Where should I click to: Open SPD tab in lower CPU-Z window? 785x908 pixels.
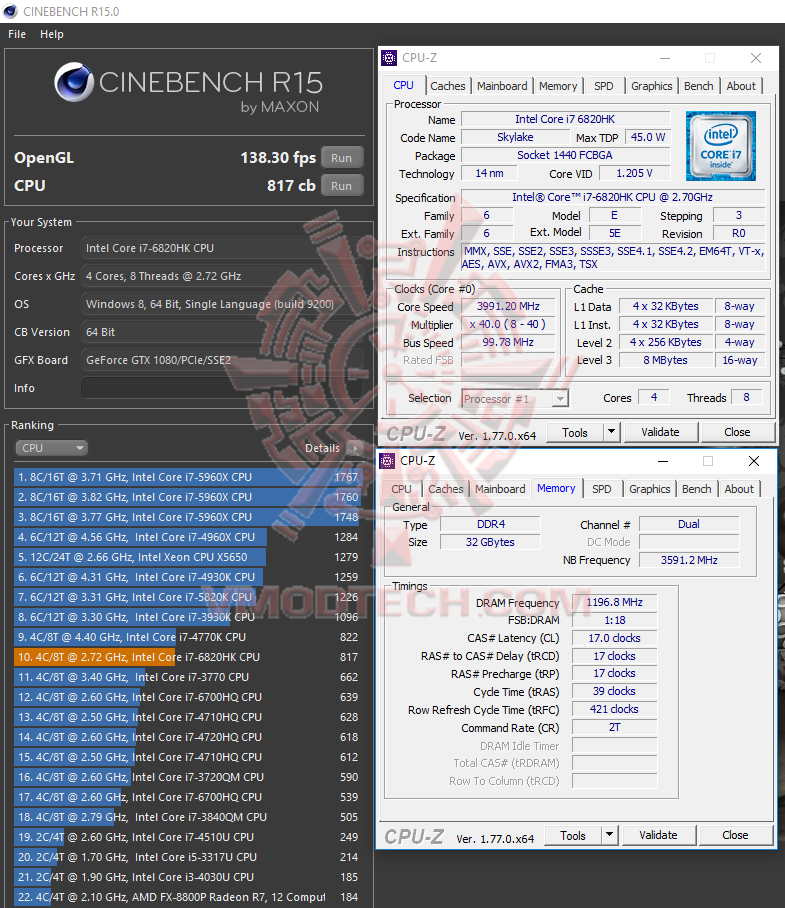(601, 489)
